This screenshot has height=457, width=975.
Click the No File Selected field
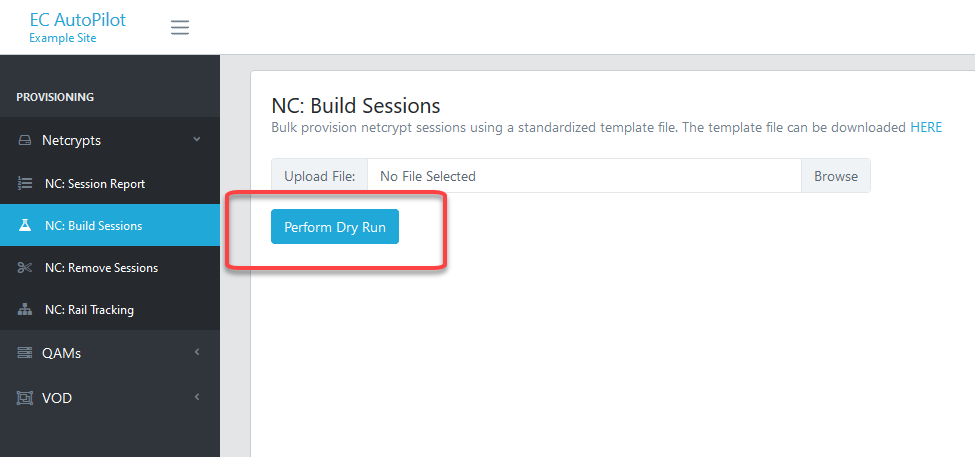pos(584,176)
